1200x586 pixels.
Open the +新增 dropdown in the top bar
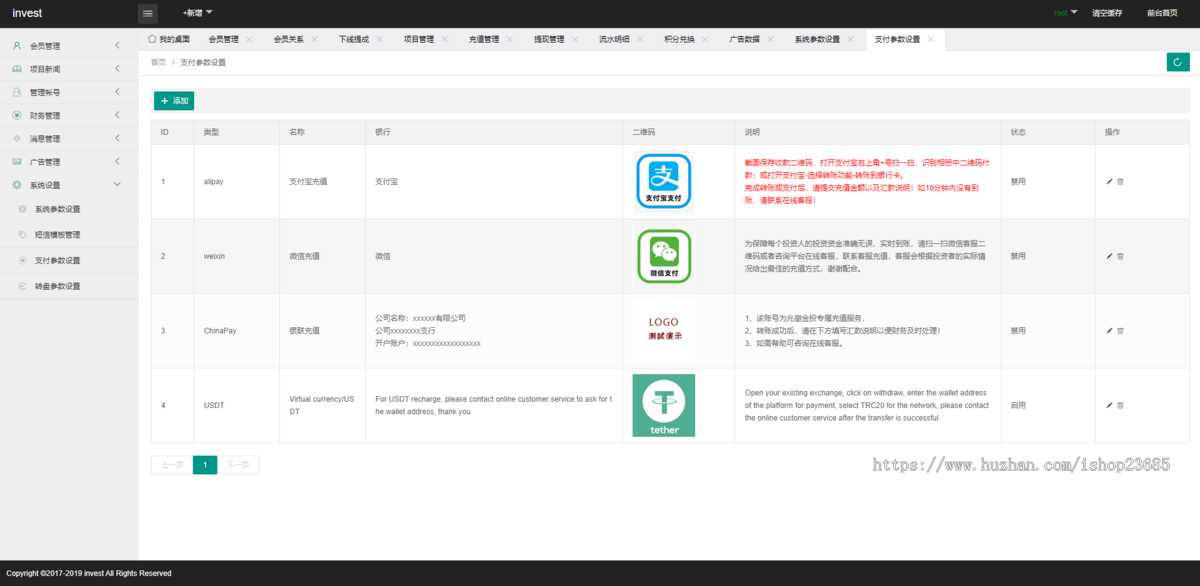(x=198, y=13)
